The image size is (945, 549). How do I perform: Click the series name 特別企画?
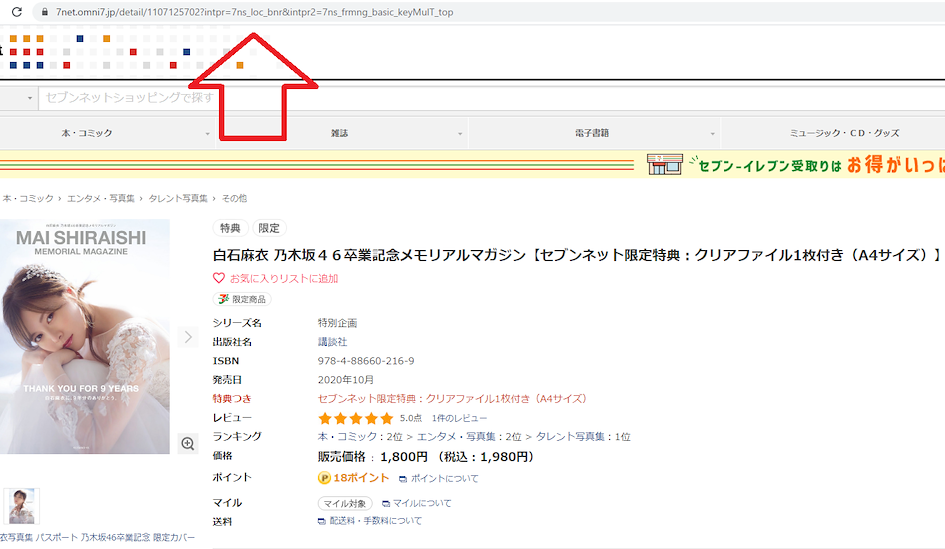click(x=338, y=323)
